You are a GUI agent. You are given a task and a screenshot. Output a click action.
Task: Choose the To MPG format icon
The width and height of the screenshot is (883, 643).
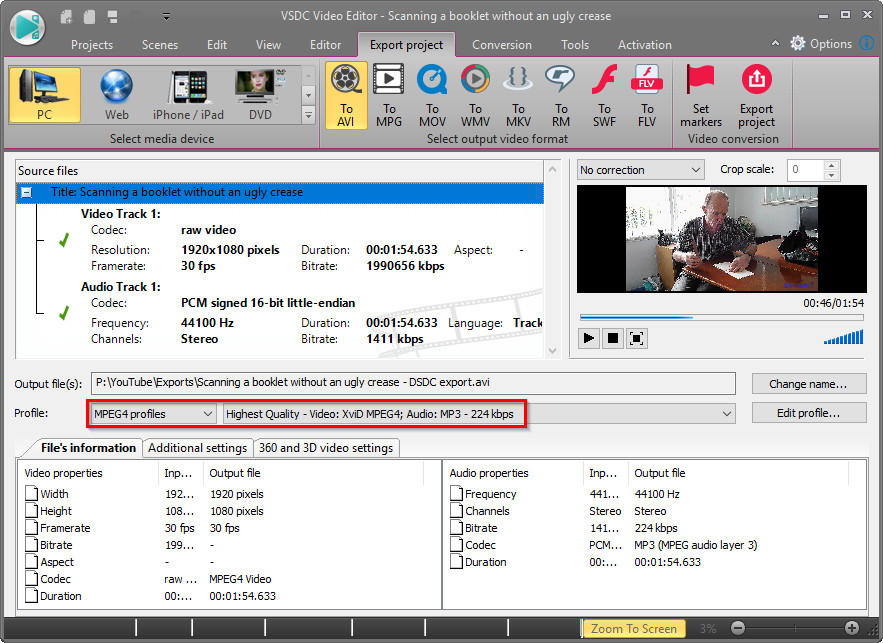(x=389, y=93)
